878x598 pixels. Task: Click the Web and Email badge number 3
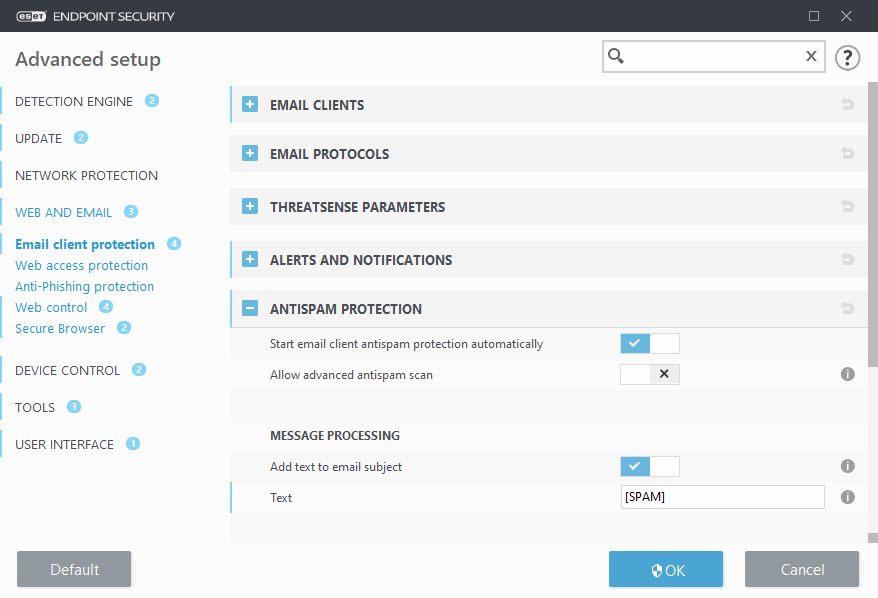point(130,212)
